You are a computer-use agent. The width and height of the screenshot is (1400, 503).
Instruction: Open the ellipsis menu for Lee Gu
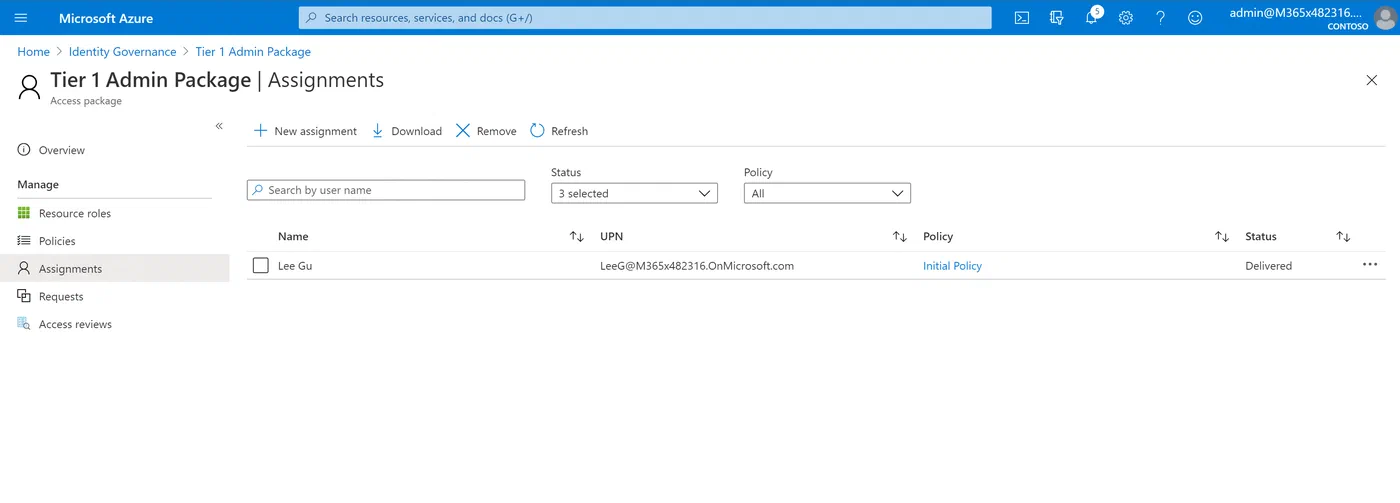click(x=1370, y=265)
